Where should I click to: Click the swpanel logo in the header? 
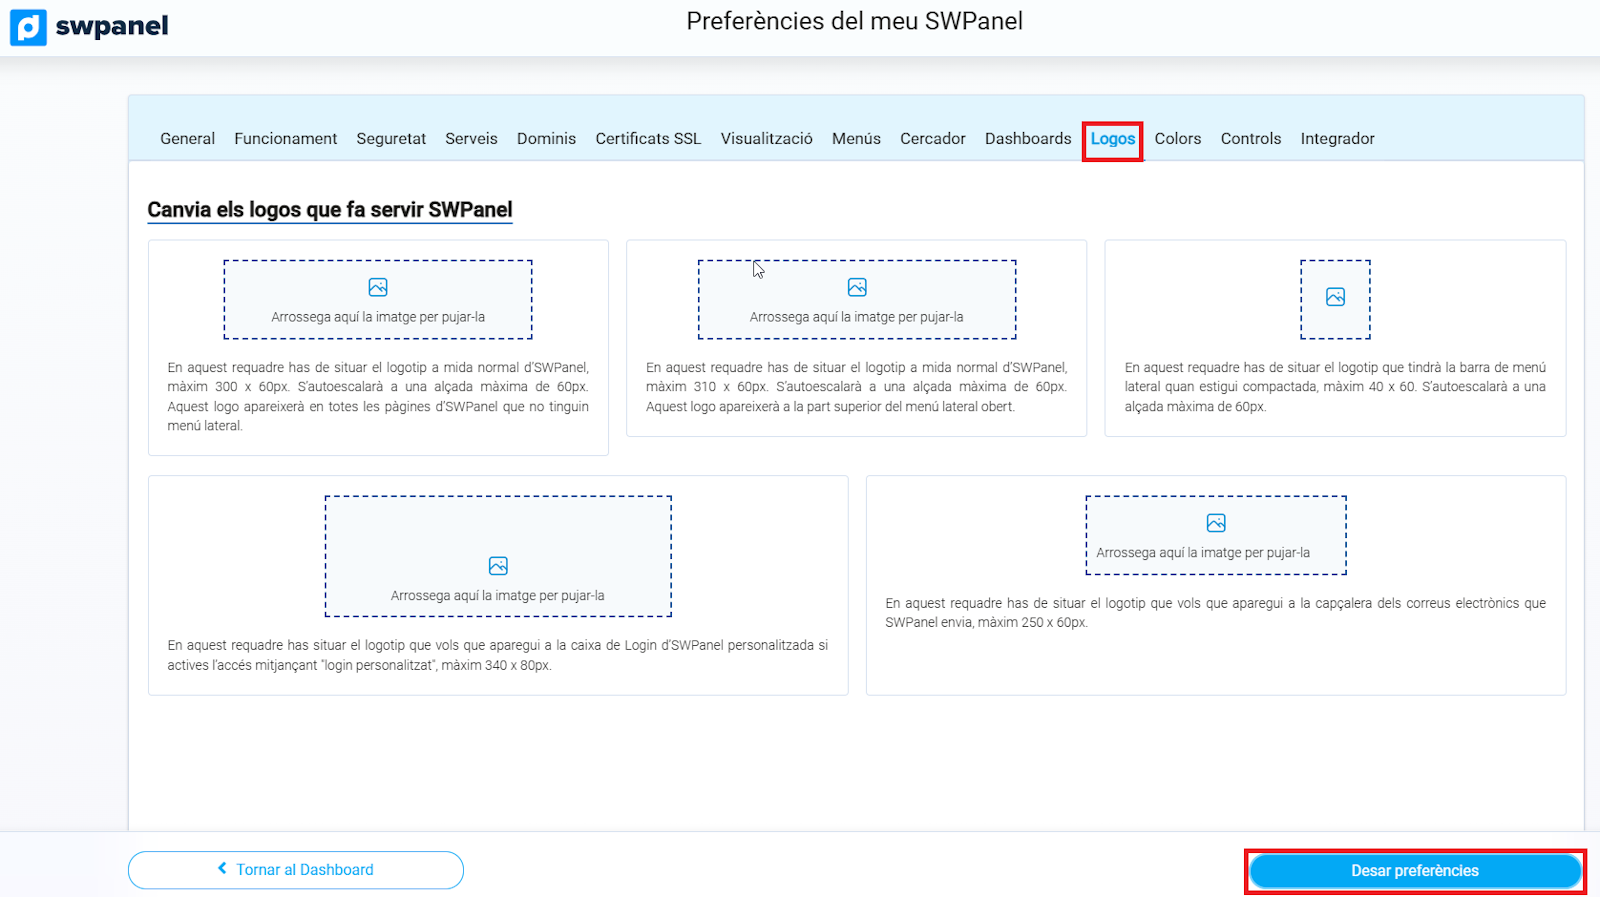point(90,27)
